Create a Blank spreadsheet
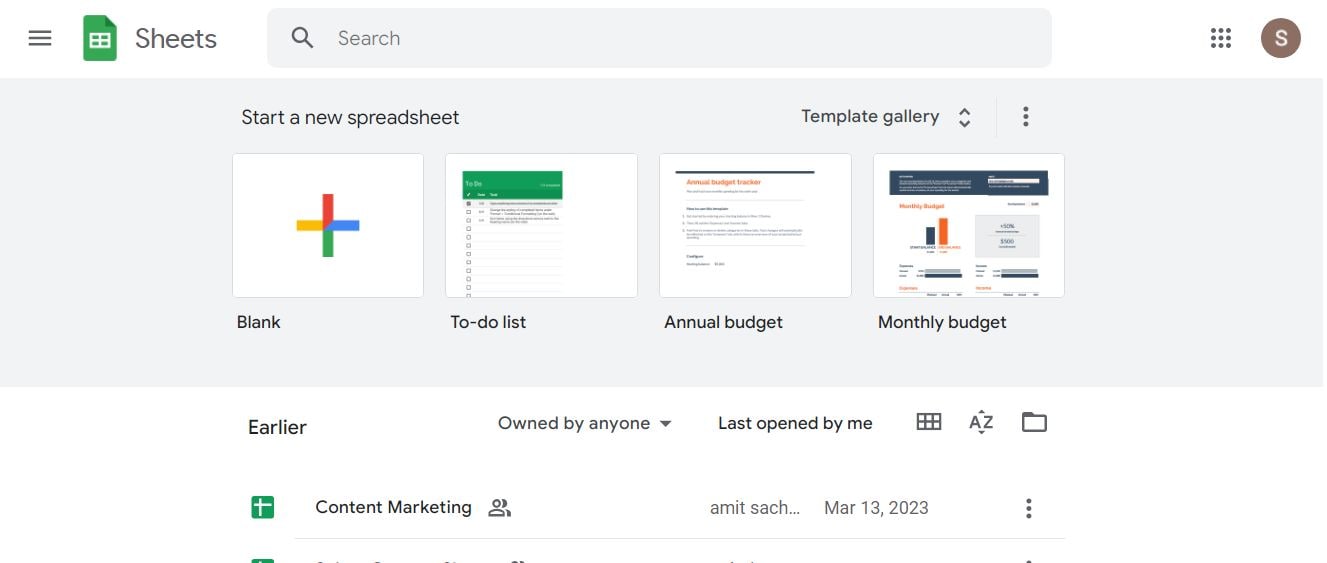This screenshot has height=563, width=1327. [x=328, y=225]
